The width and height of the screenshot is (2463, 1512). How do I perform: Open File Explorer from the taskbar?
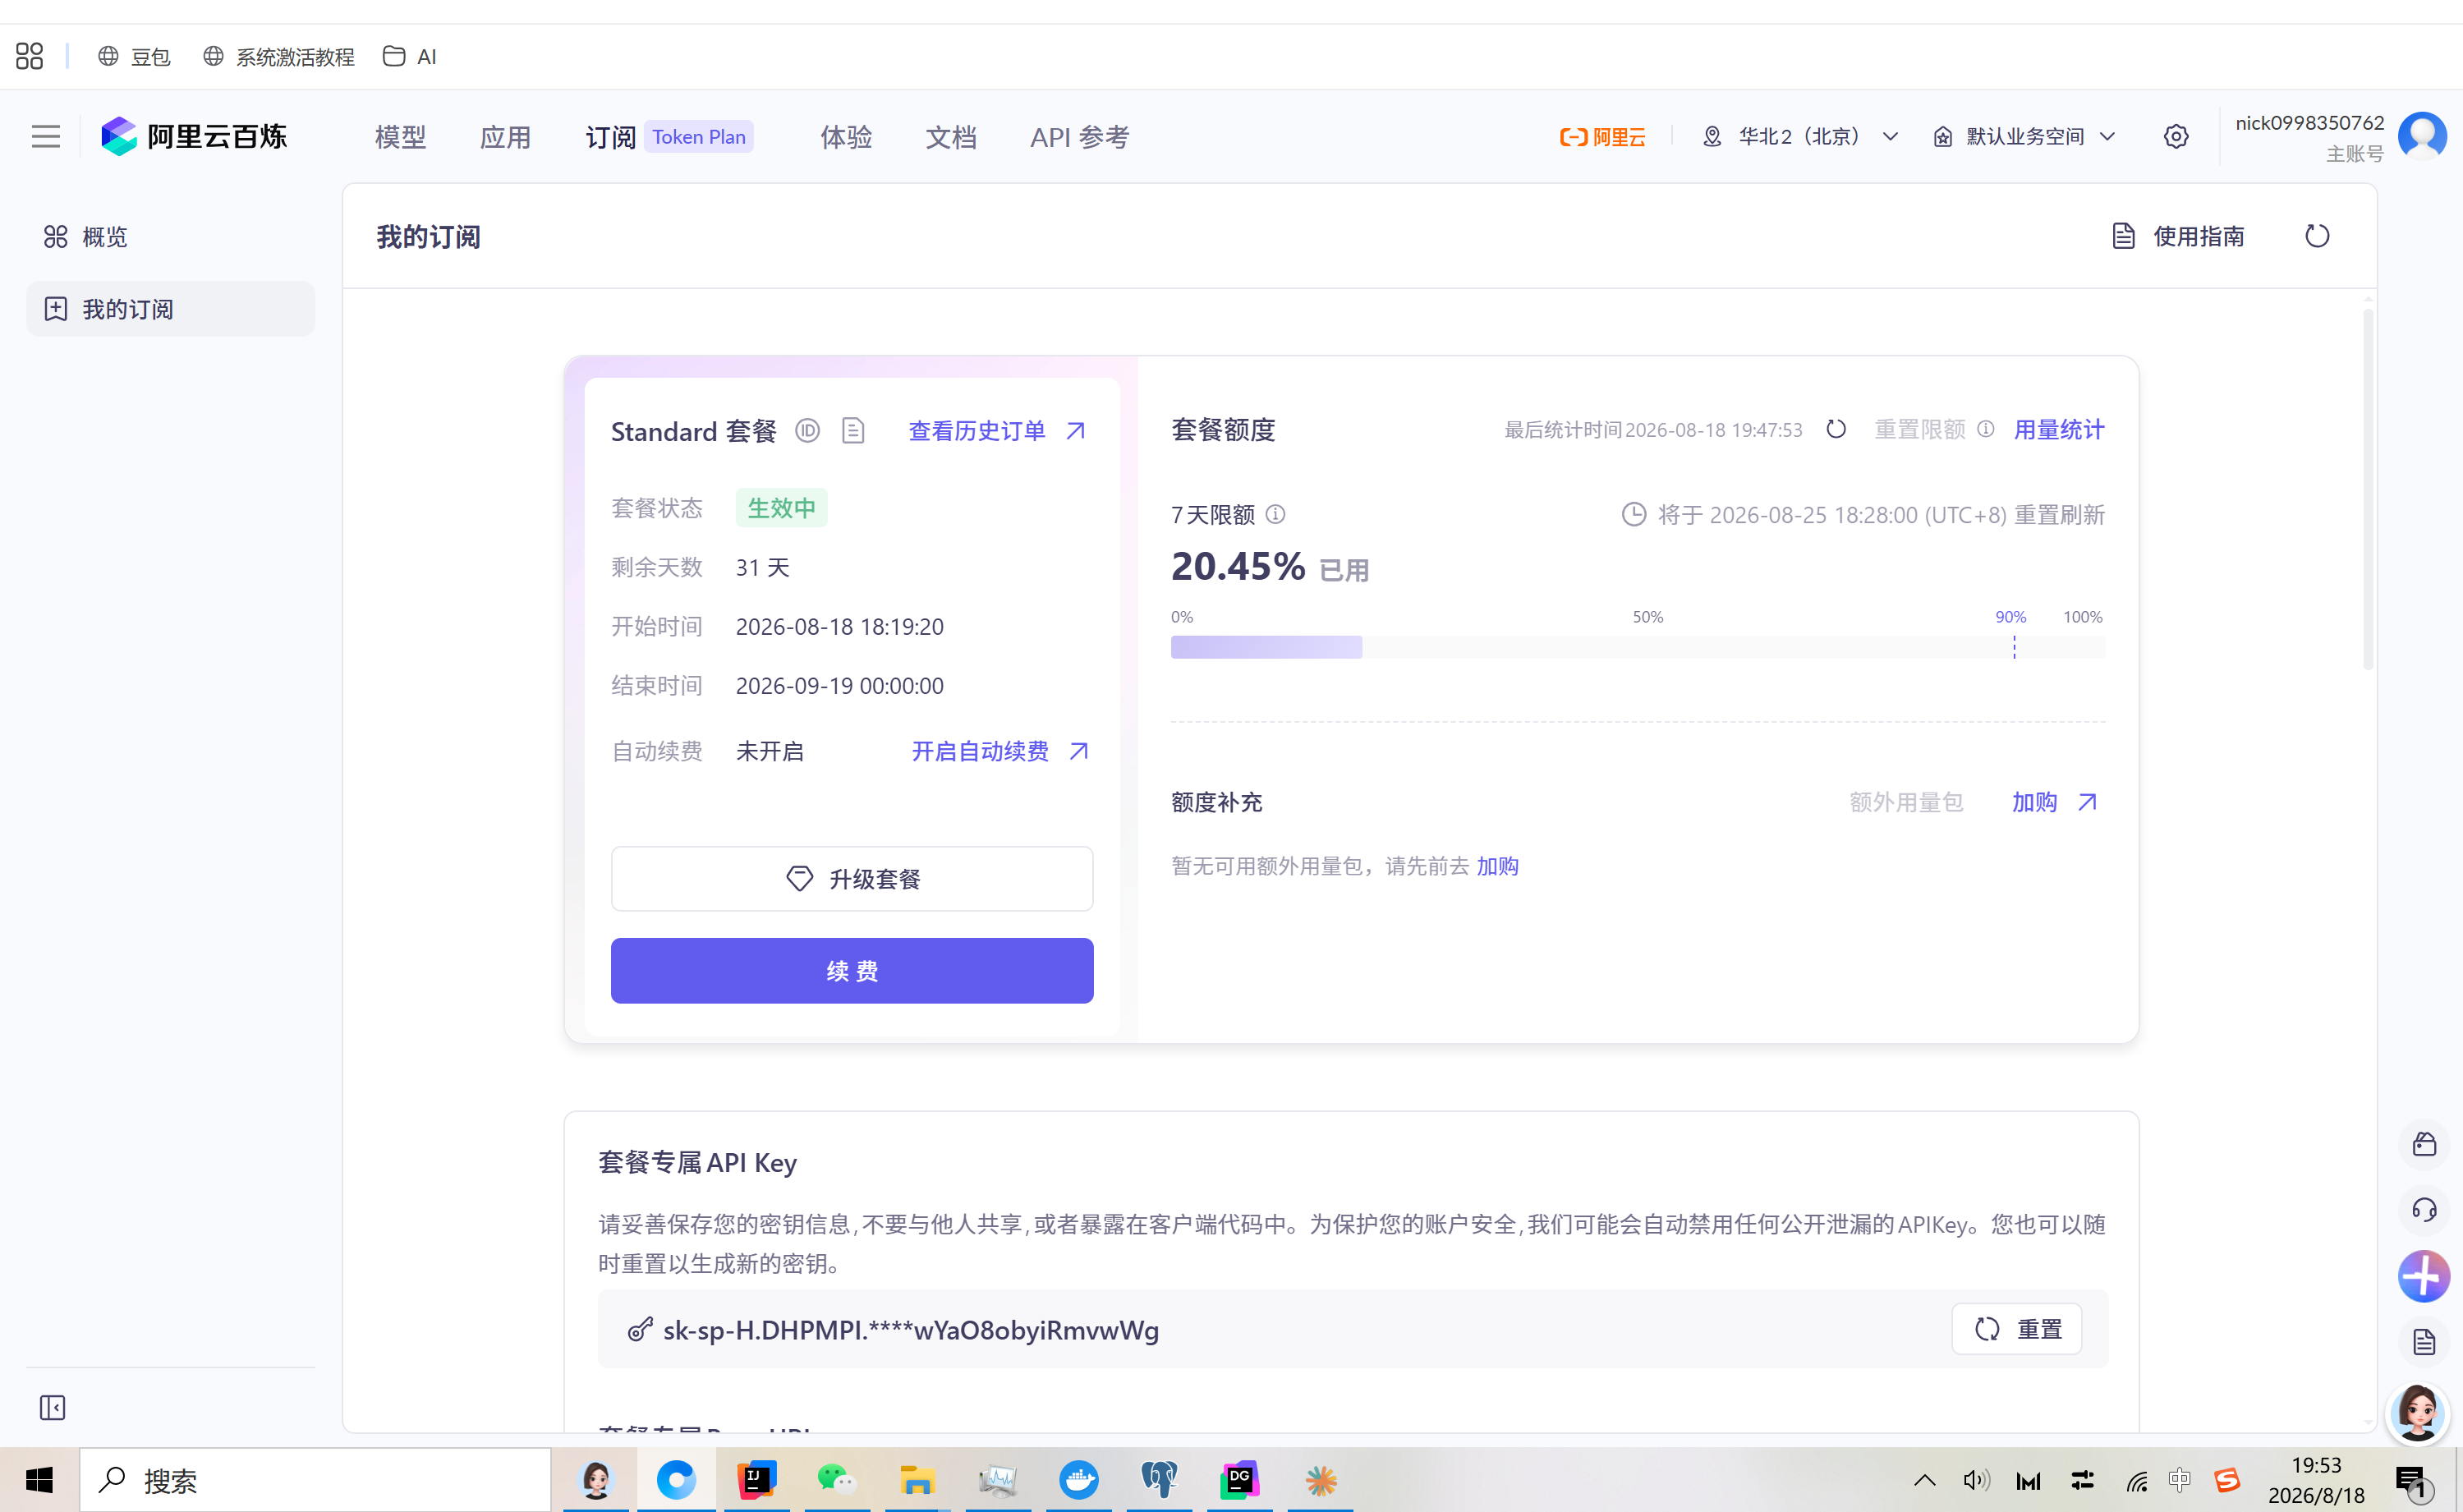click(917, 1480)
